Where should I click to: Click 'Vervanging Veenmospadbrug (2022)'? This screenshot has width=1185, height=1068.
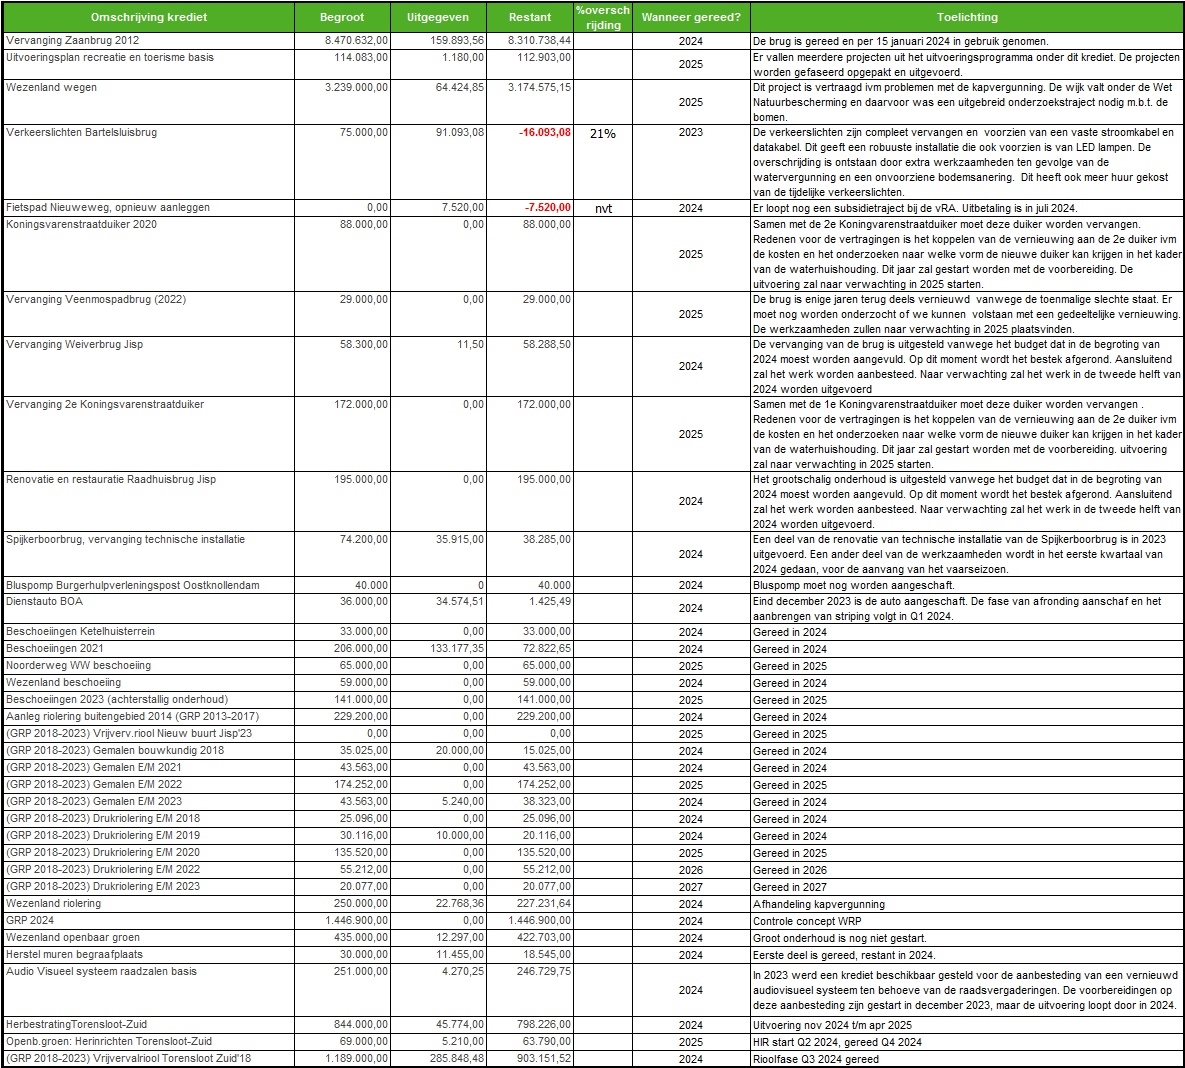coord(96,299)
